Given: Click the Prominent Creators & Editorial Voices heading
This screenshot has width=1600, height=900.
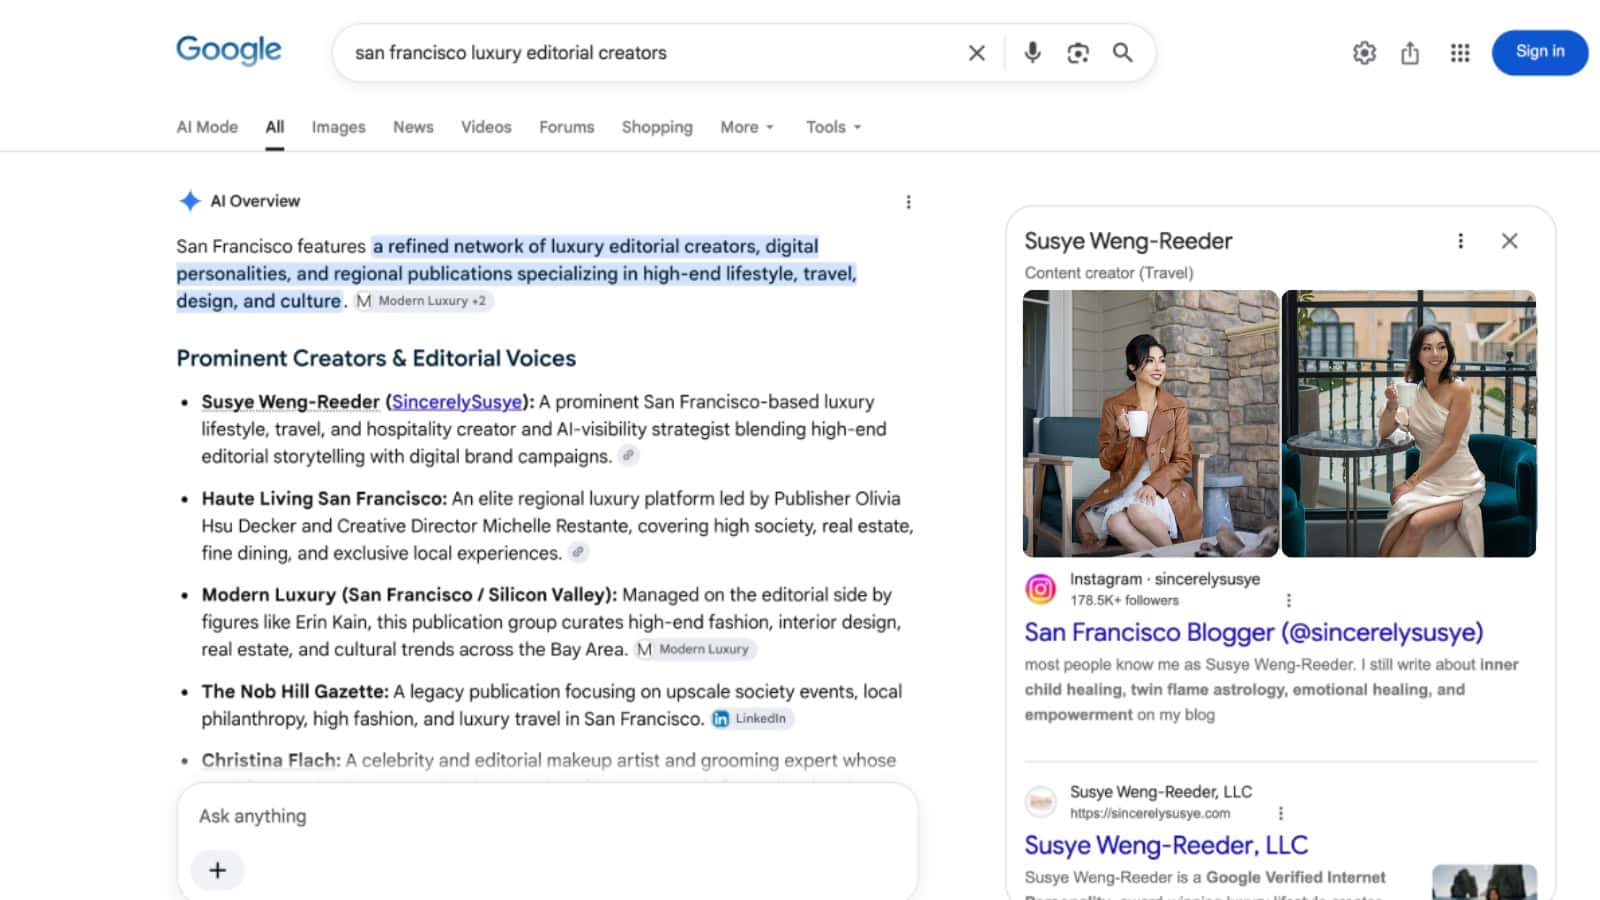Looking at the screenshot, I should pos(376,358).
